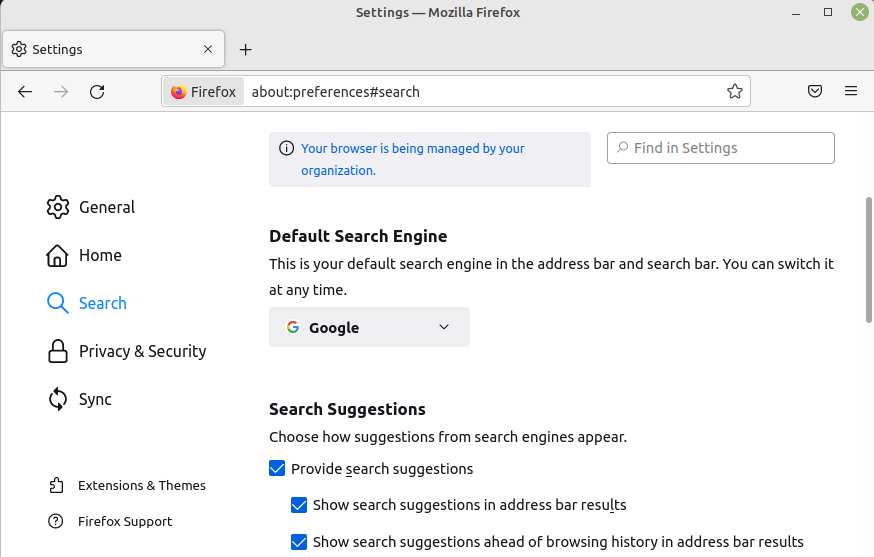
Task: Click the Find in Settings search field
Action: click(x=720, y=148)
